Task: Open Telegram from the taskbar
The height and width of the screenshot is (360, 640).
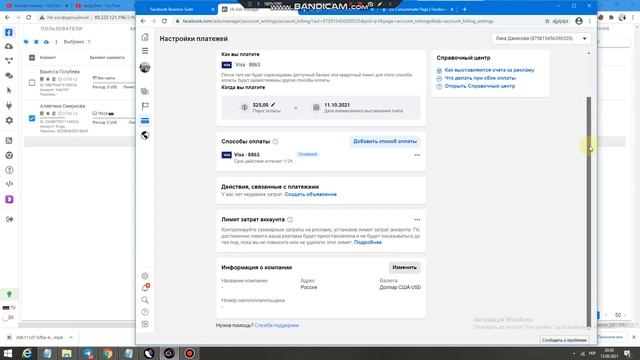Action: point(88,353)
